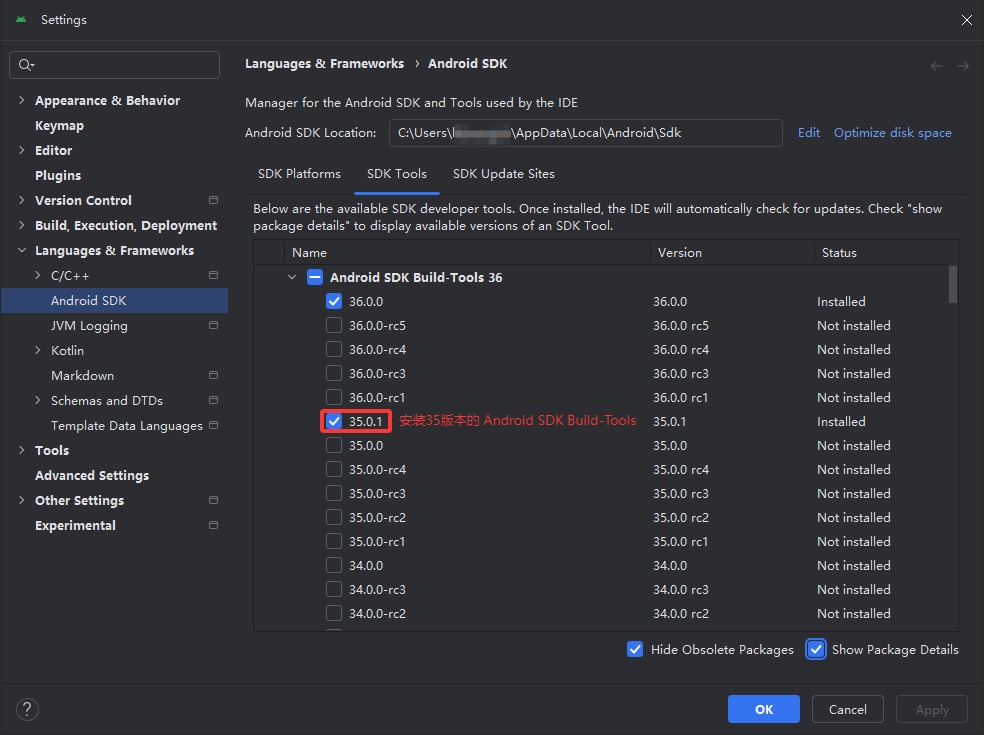
Task: Open the Keymap settings page
Action: pos(60,126)
